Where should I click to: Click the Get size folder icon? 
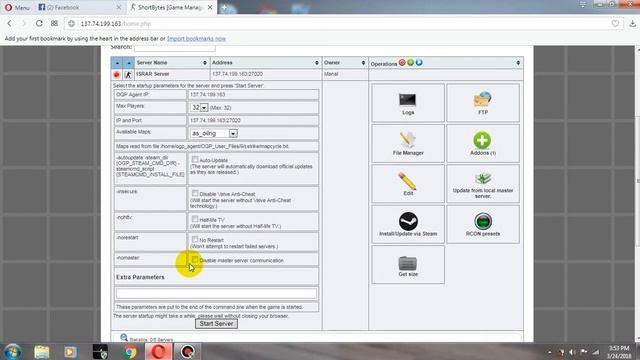tap(407, 264)
